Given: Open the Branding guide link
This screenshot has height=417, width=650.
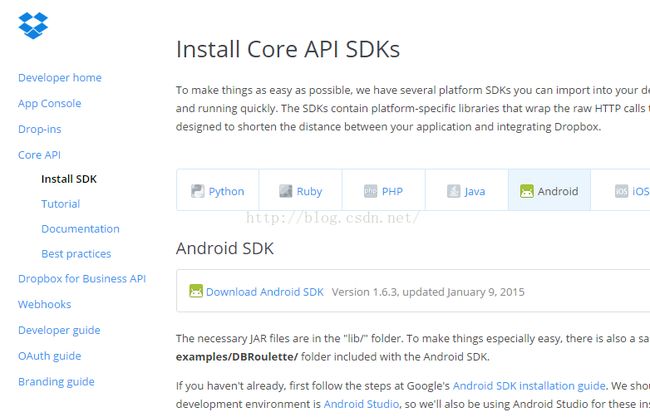Looking at the screenshot, I should [56, 382].
